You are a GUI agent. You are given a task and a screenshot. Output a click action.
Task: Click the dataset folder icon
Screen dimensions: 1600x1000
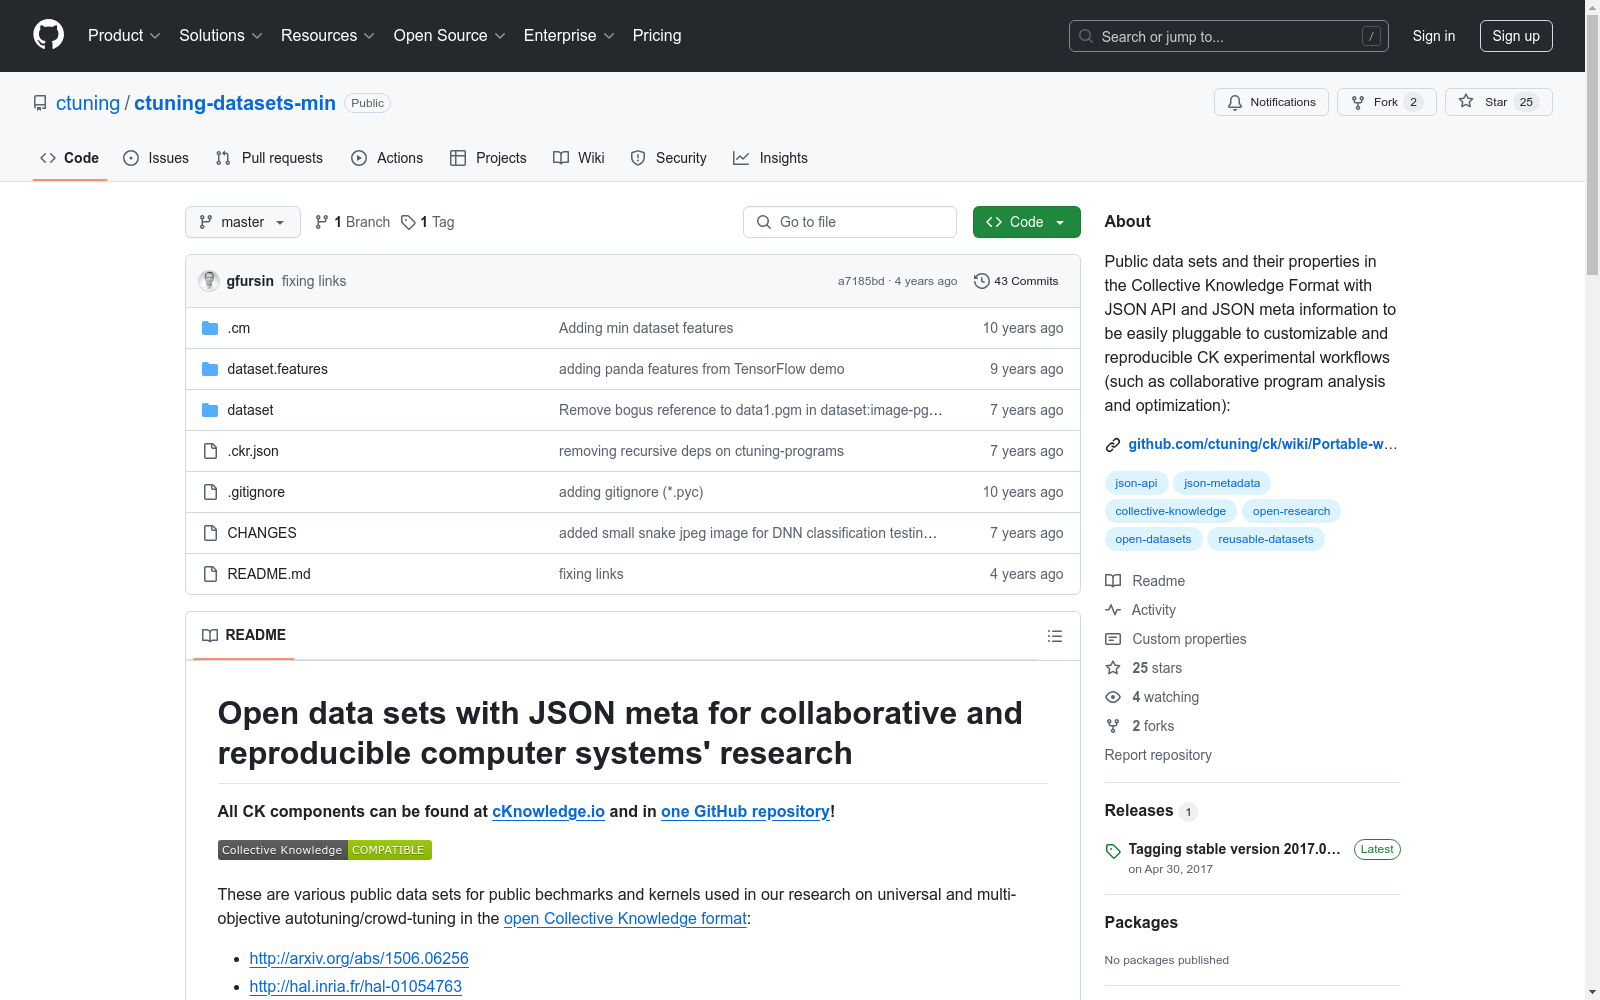point(210,410)
